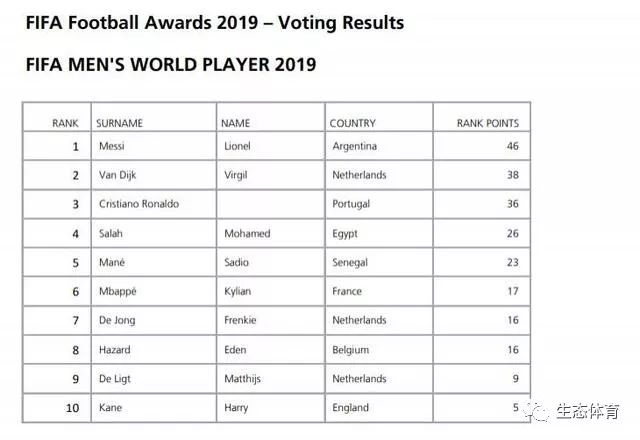Click the Belgium country cell
This screenshot has width=640, height=440.
point(379,350)
